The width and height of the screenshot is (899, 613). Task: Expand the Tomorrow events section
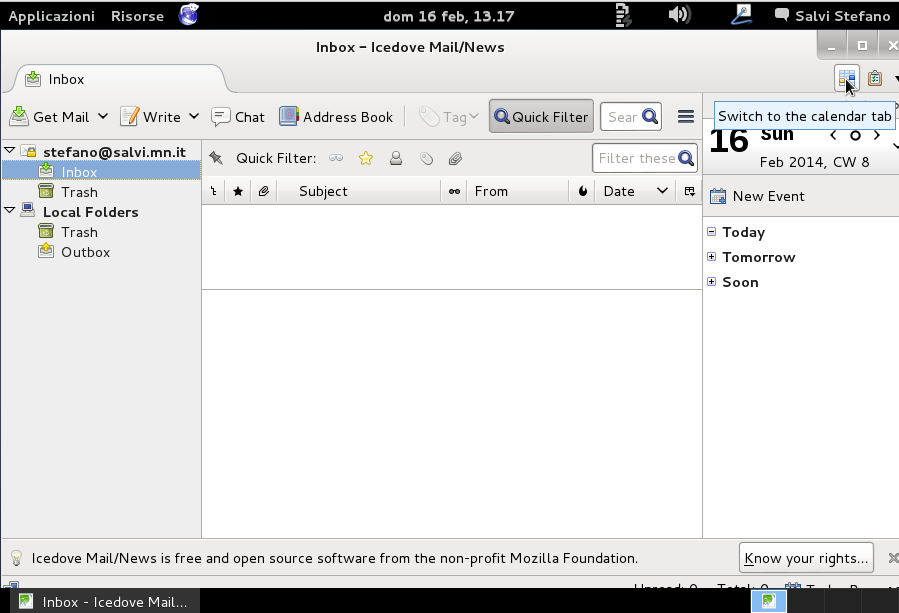coord(712,257)
